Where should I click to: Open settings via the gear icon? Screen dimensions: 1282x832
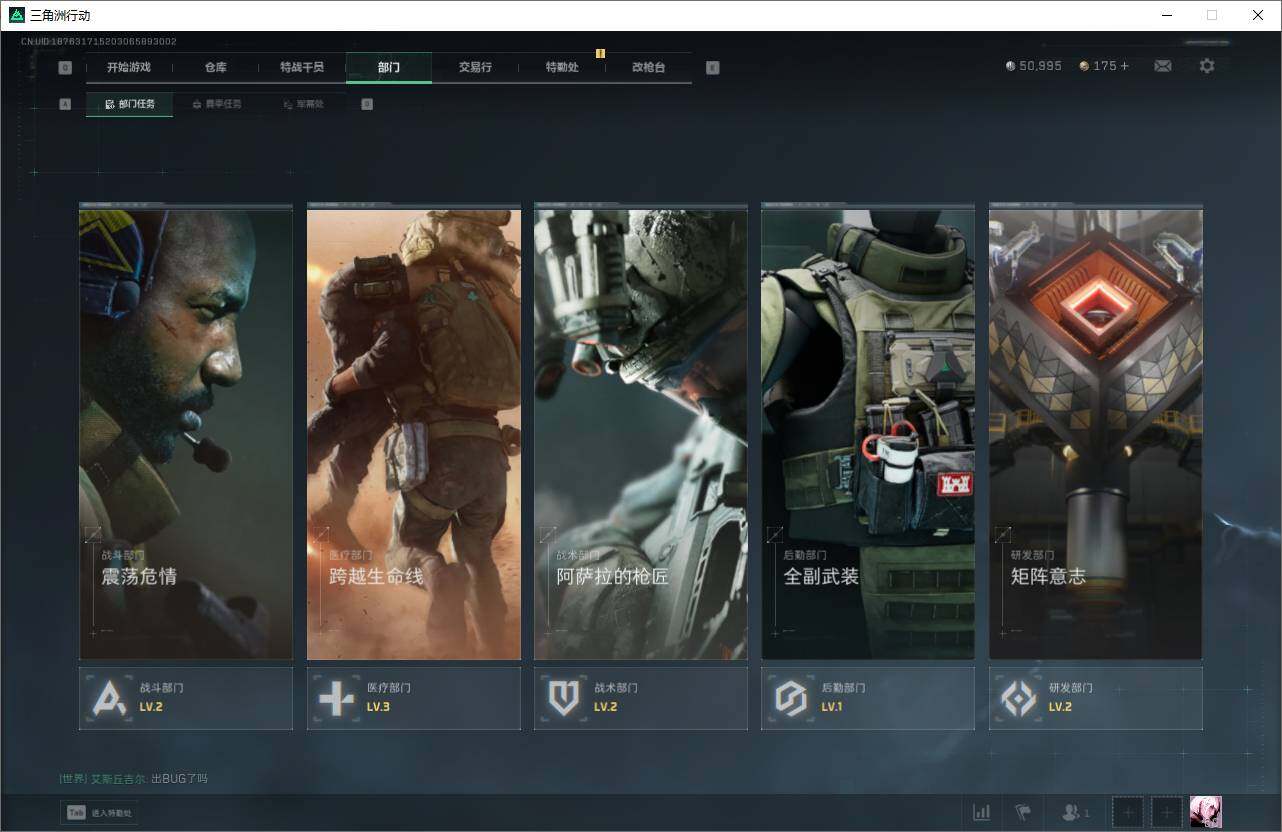pyautogui.click(x=1207, y=66)
